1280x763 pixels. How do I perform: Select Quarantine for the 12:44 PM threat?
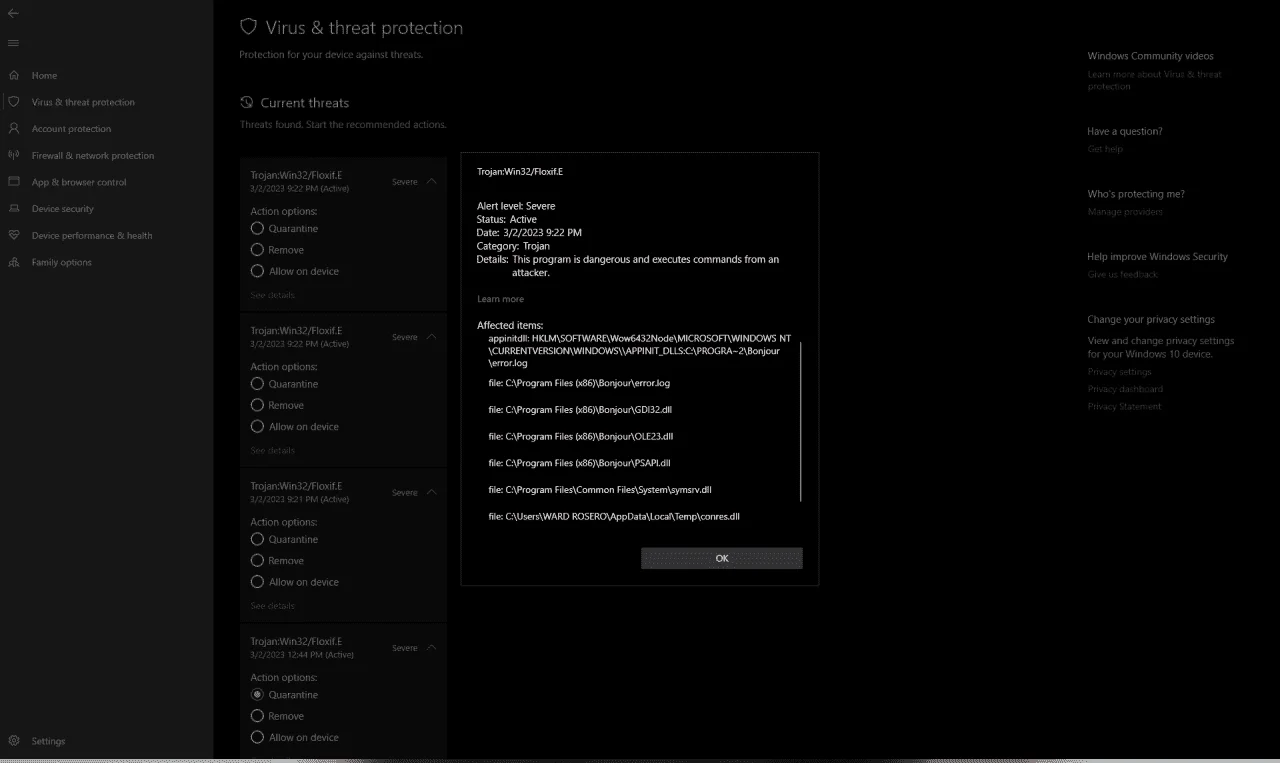257,694
